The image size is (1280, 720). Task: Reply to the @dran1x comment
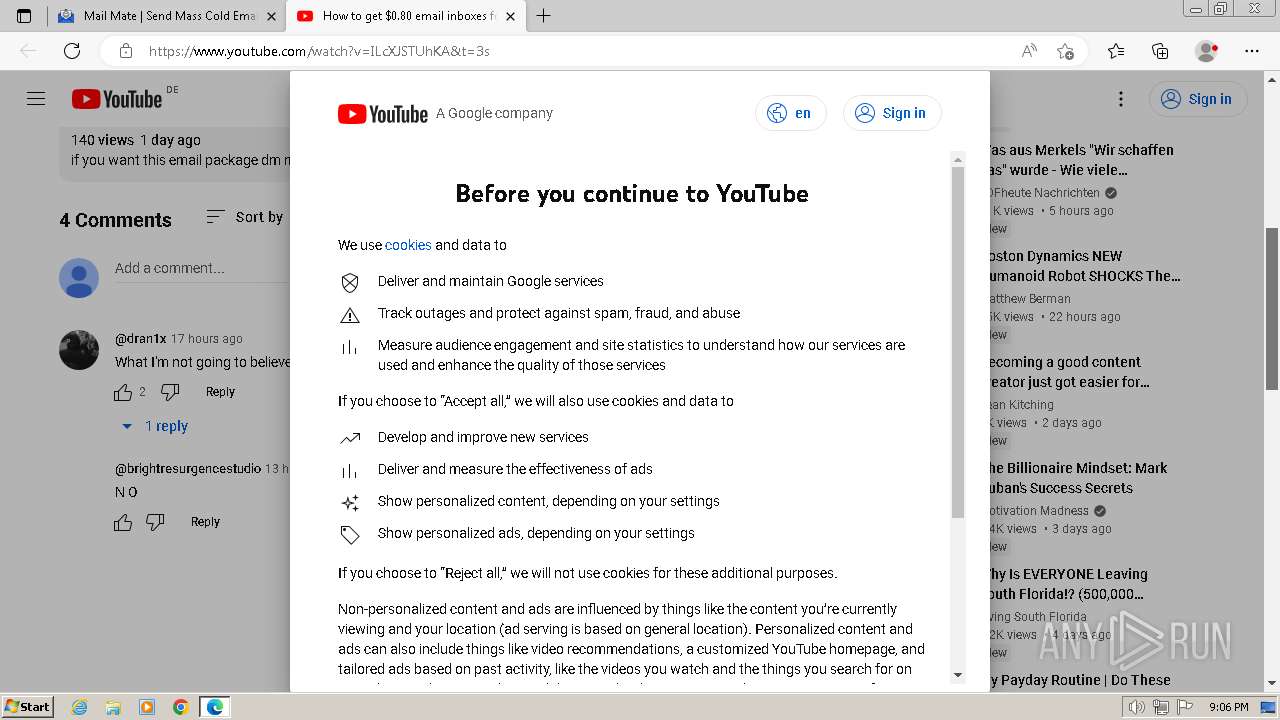point(220,392)
